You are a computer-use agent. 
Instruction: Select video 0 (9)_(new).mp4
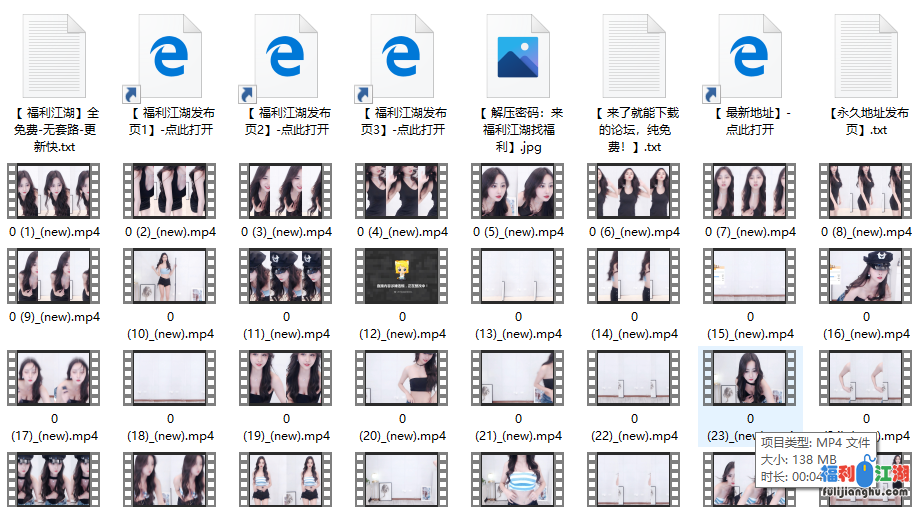[55, 276]
